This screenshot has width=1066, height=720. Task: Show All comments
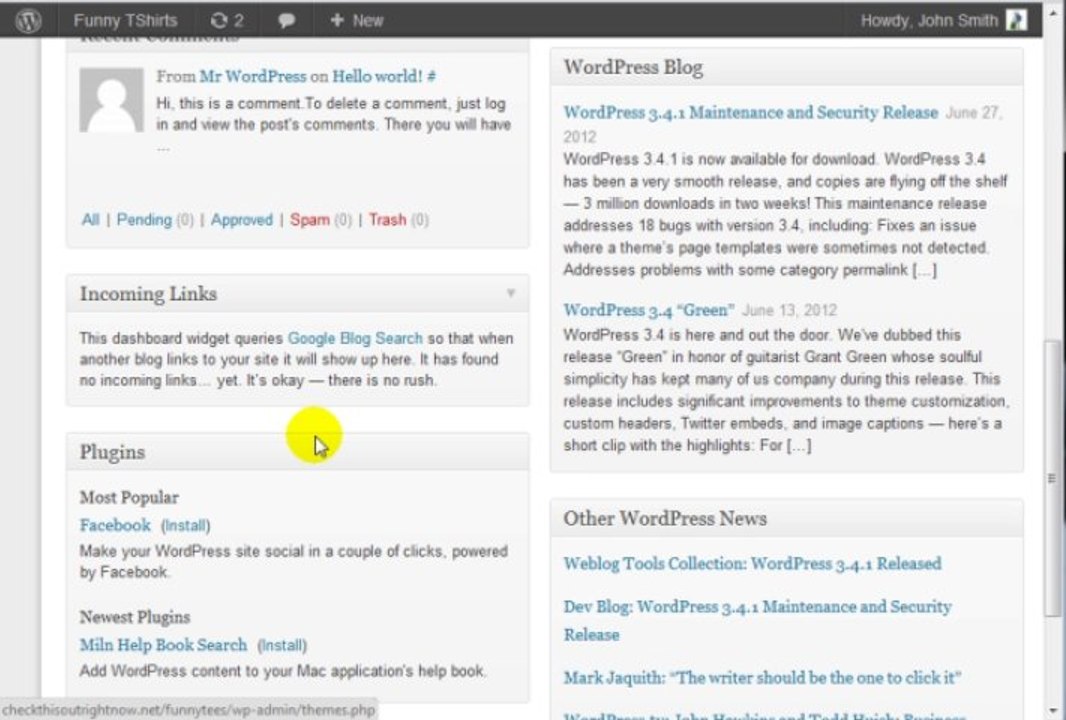click(x=90, y=220)
